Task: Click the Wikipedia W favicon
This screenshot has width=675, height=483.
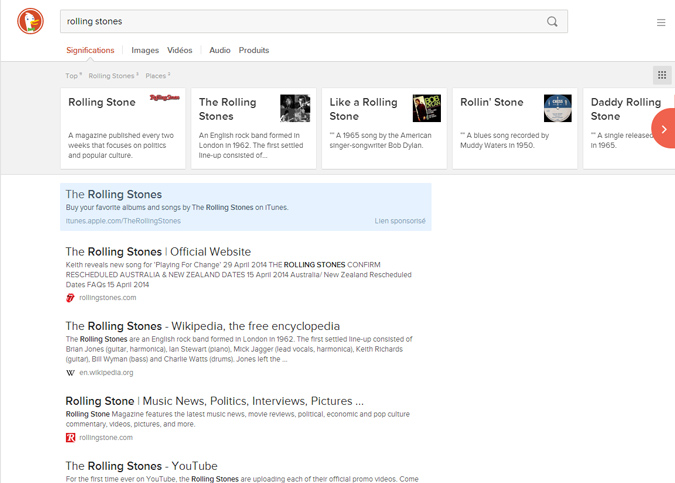Action: (x=70, y=372)
